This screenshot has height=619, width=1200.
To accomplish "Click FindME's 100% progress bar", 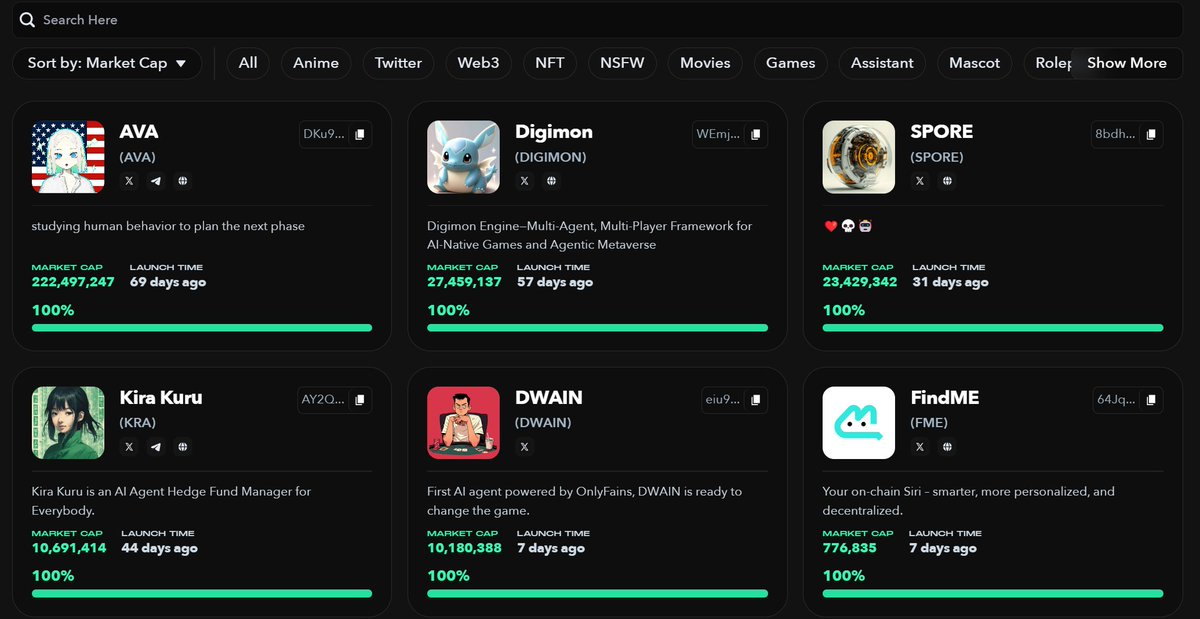I will [x=993, y=593].
